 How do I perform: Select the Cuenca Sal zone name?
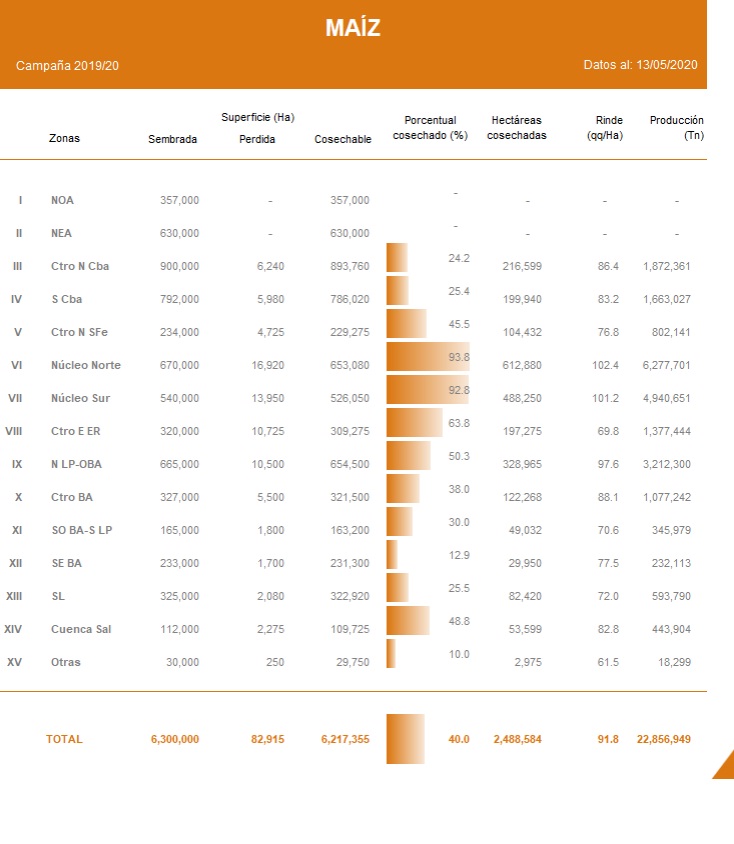80,629
